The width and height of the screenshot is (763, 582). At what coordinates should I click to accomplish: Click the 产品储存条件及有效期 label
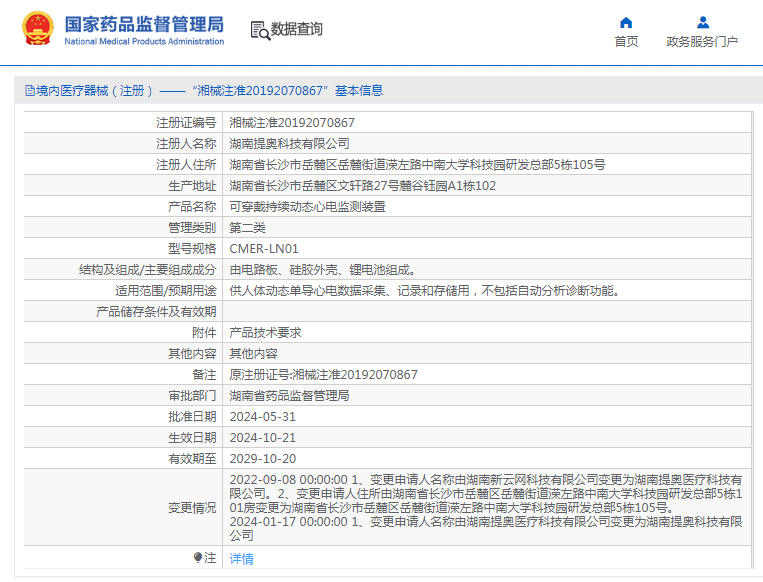pyautogui.click(x=156, y=311)
